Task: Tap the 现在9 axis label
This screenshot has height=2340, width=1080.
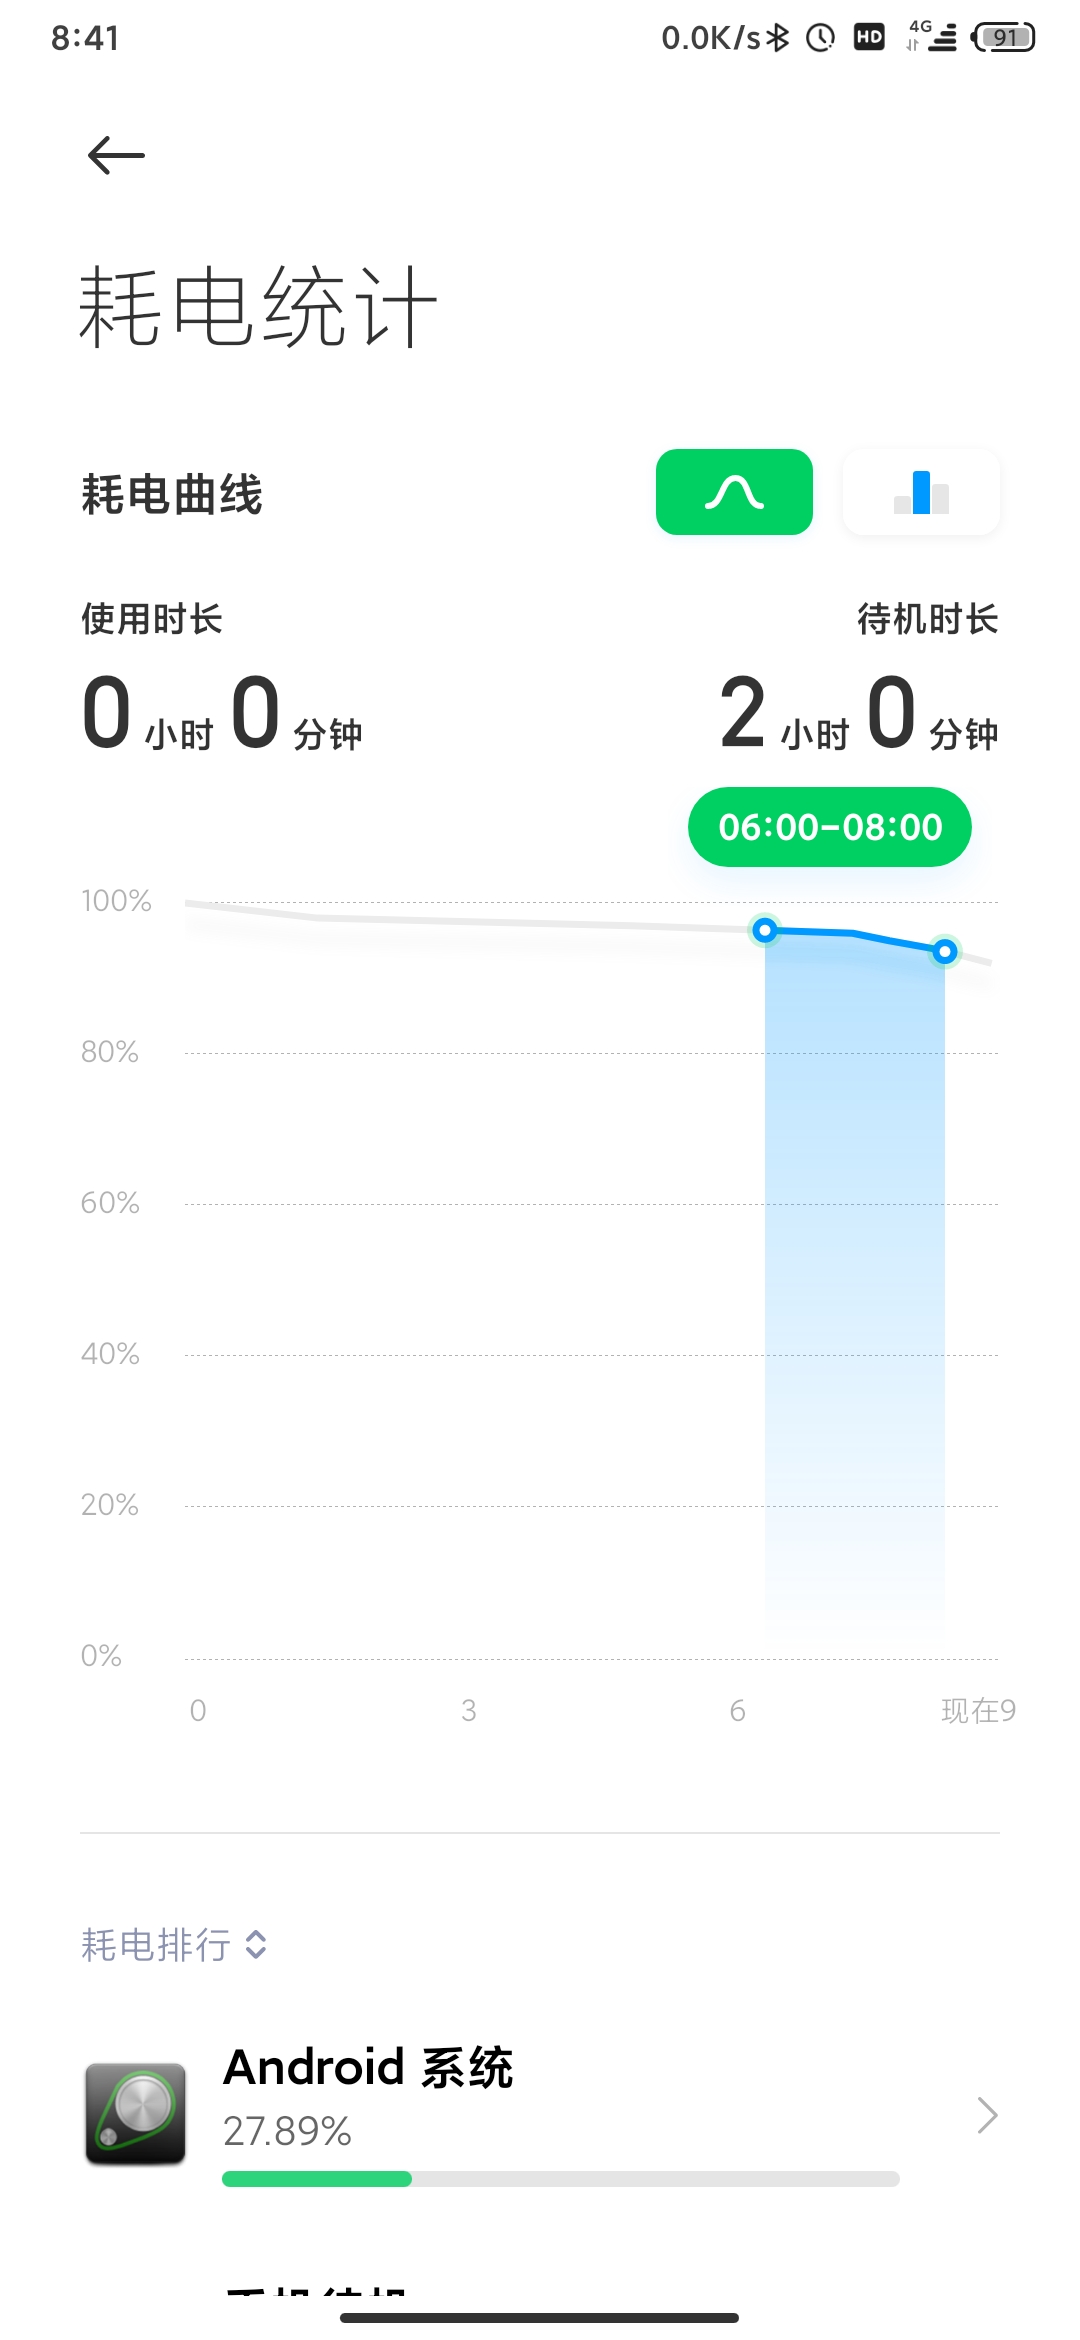Action: pos(978,1711)
